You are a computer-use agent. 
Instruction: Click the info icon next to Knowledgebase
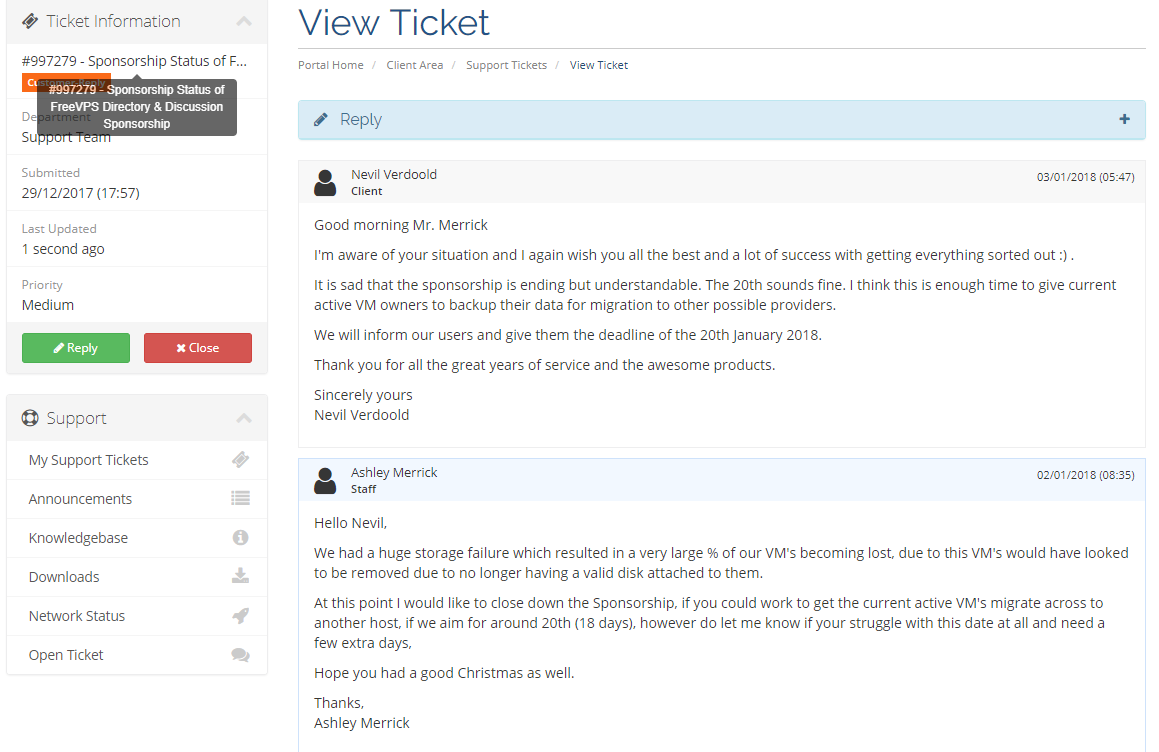[x=240, y=538]
